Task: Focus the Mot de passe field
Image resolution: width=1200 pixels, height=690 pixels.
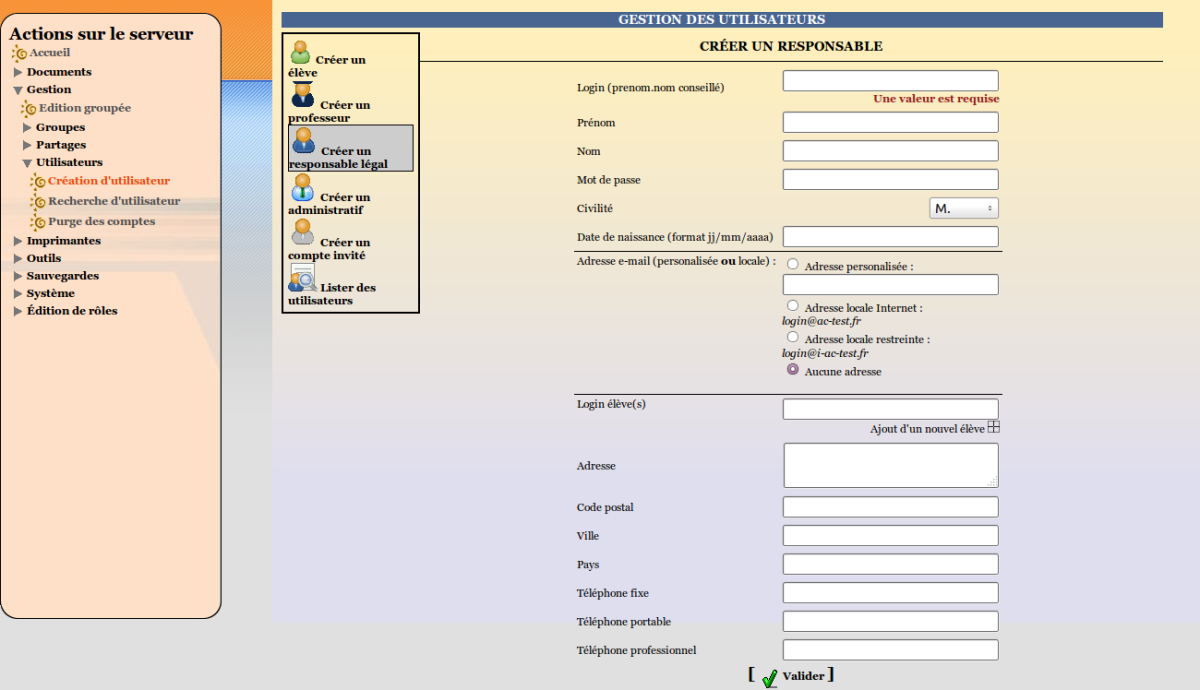Action: pos(891,179)
